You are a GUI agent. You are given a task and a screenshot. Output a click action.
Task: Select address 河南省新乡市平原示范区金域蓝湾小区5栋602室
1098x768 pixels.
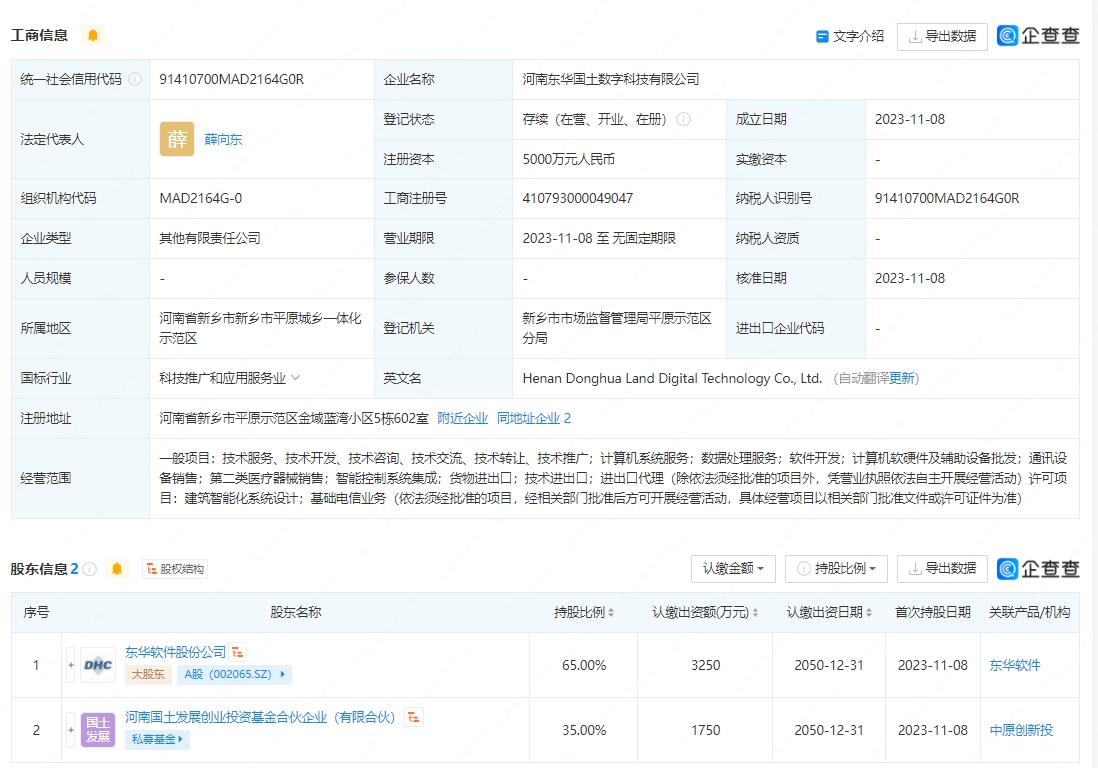293,418
